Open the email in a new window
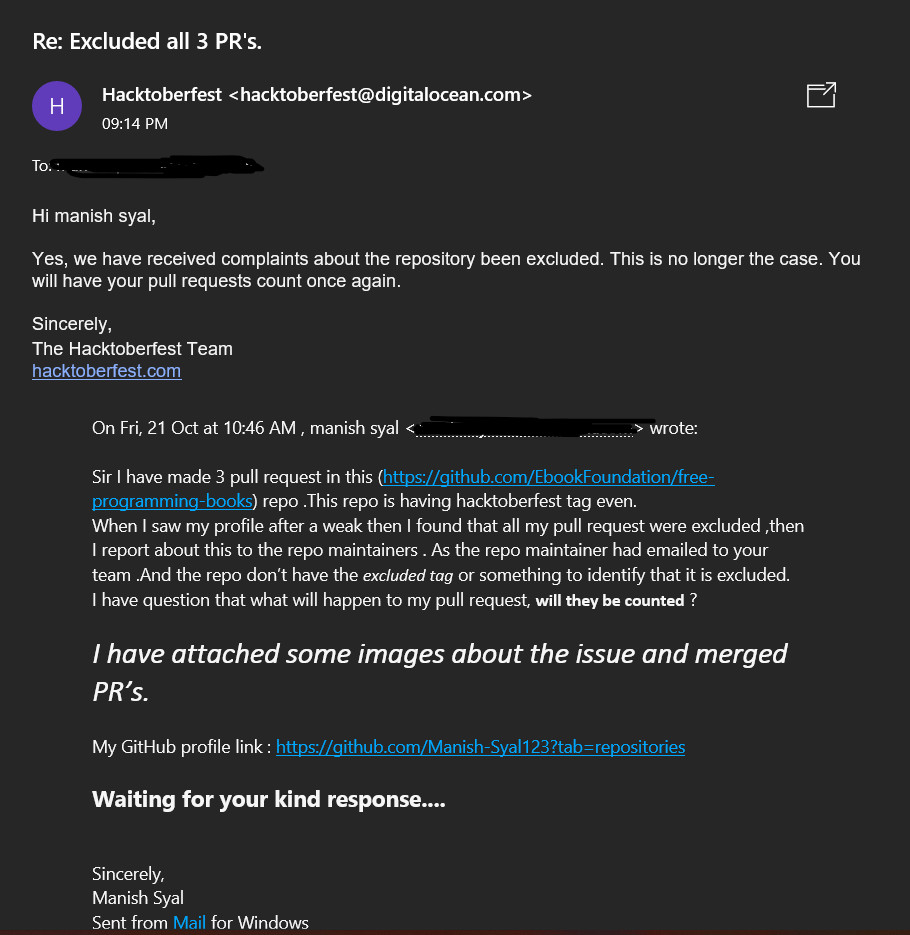 [820, 95]
